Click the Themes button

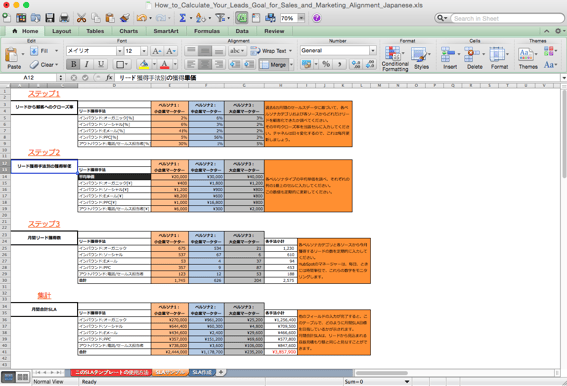click(528, 58)
